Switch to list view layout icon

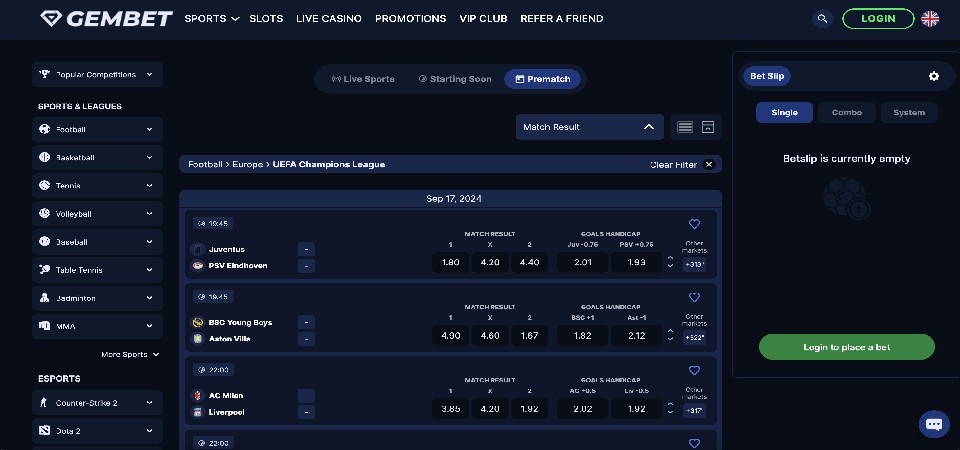point(685,127)
